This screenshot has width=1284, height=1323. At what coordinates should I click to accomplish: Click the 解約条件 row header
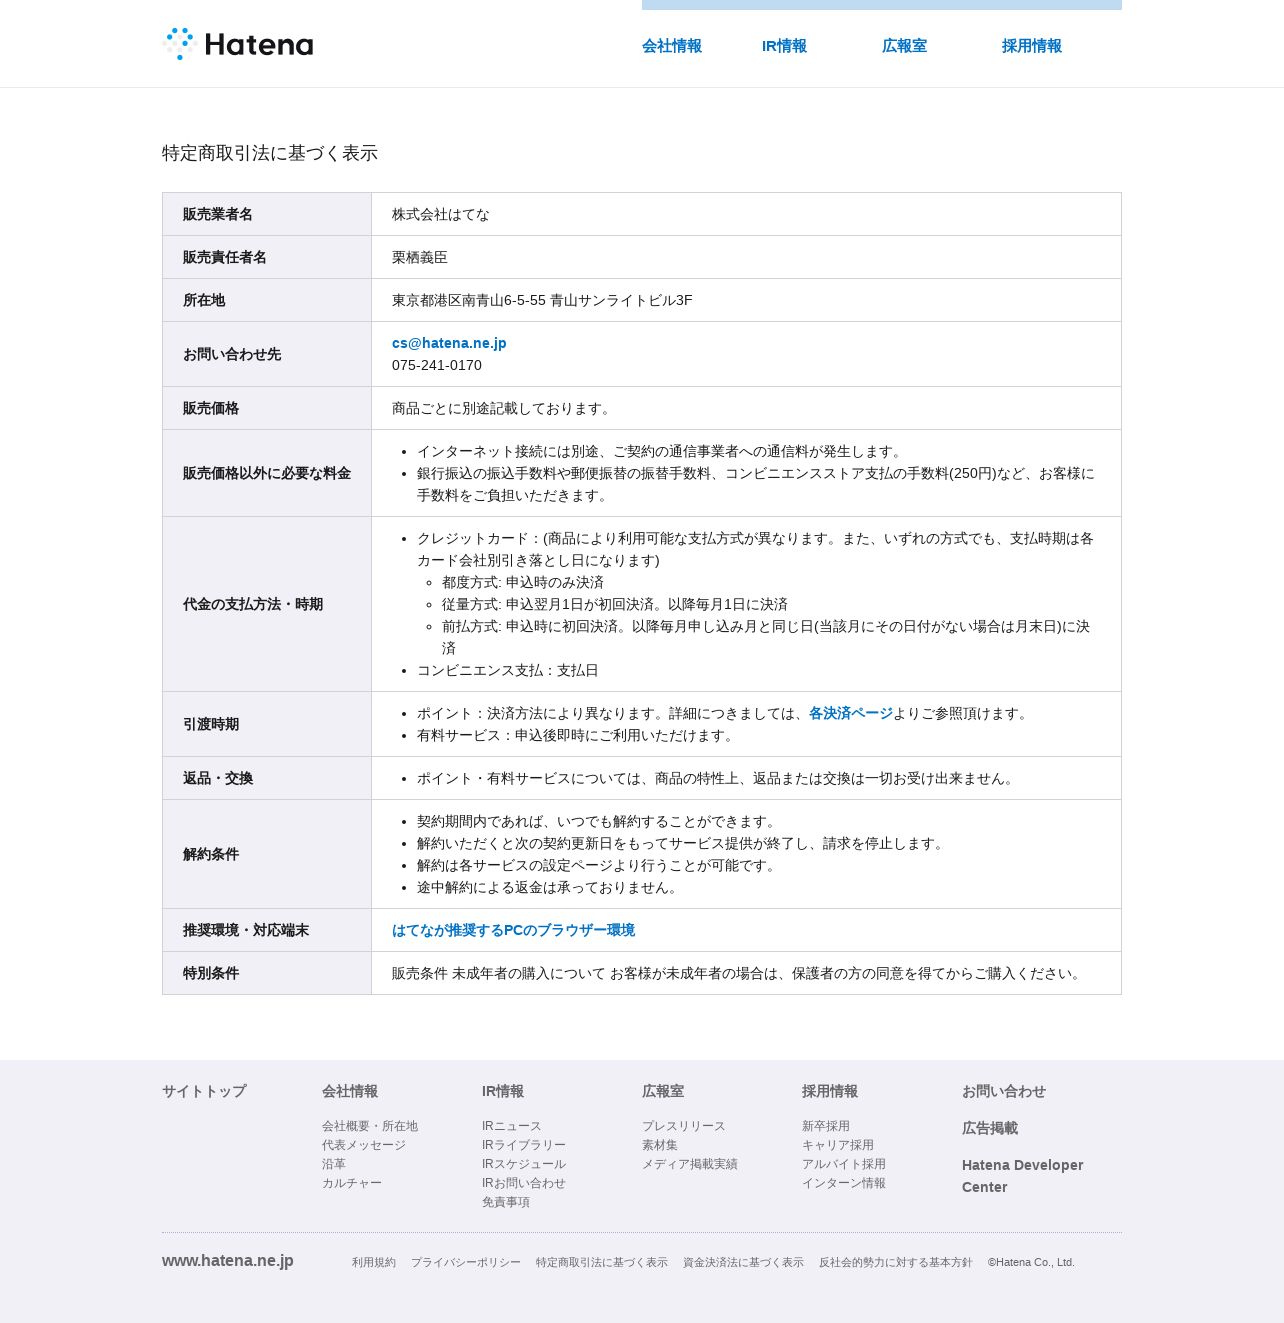click(x=267, y=854)
